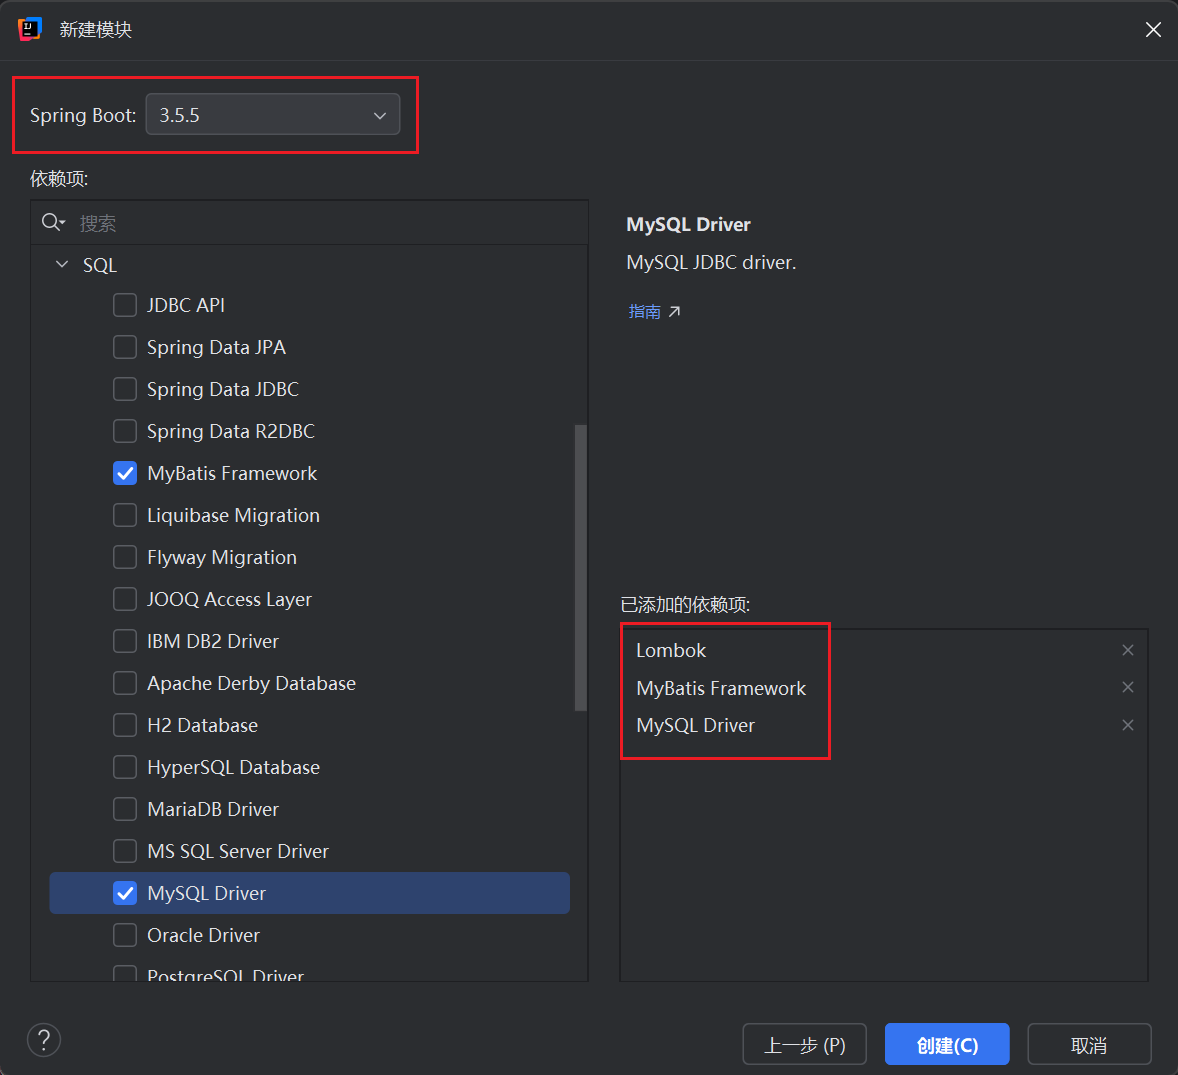Click the IntelliJ IDEA logo icon
Image resolution: width=1178 pixels, height=1075 pixels.
[x=29, y=29]
